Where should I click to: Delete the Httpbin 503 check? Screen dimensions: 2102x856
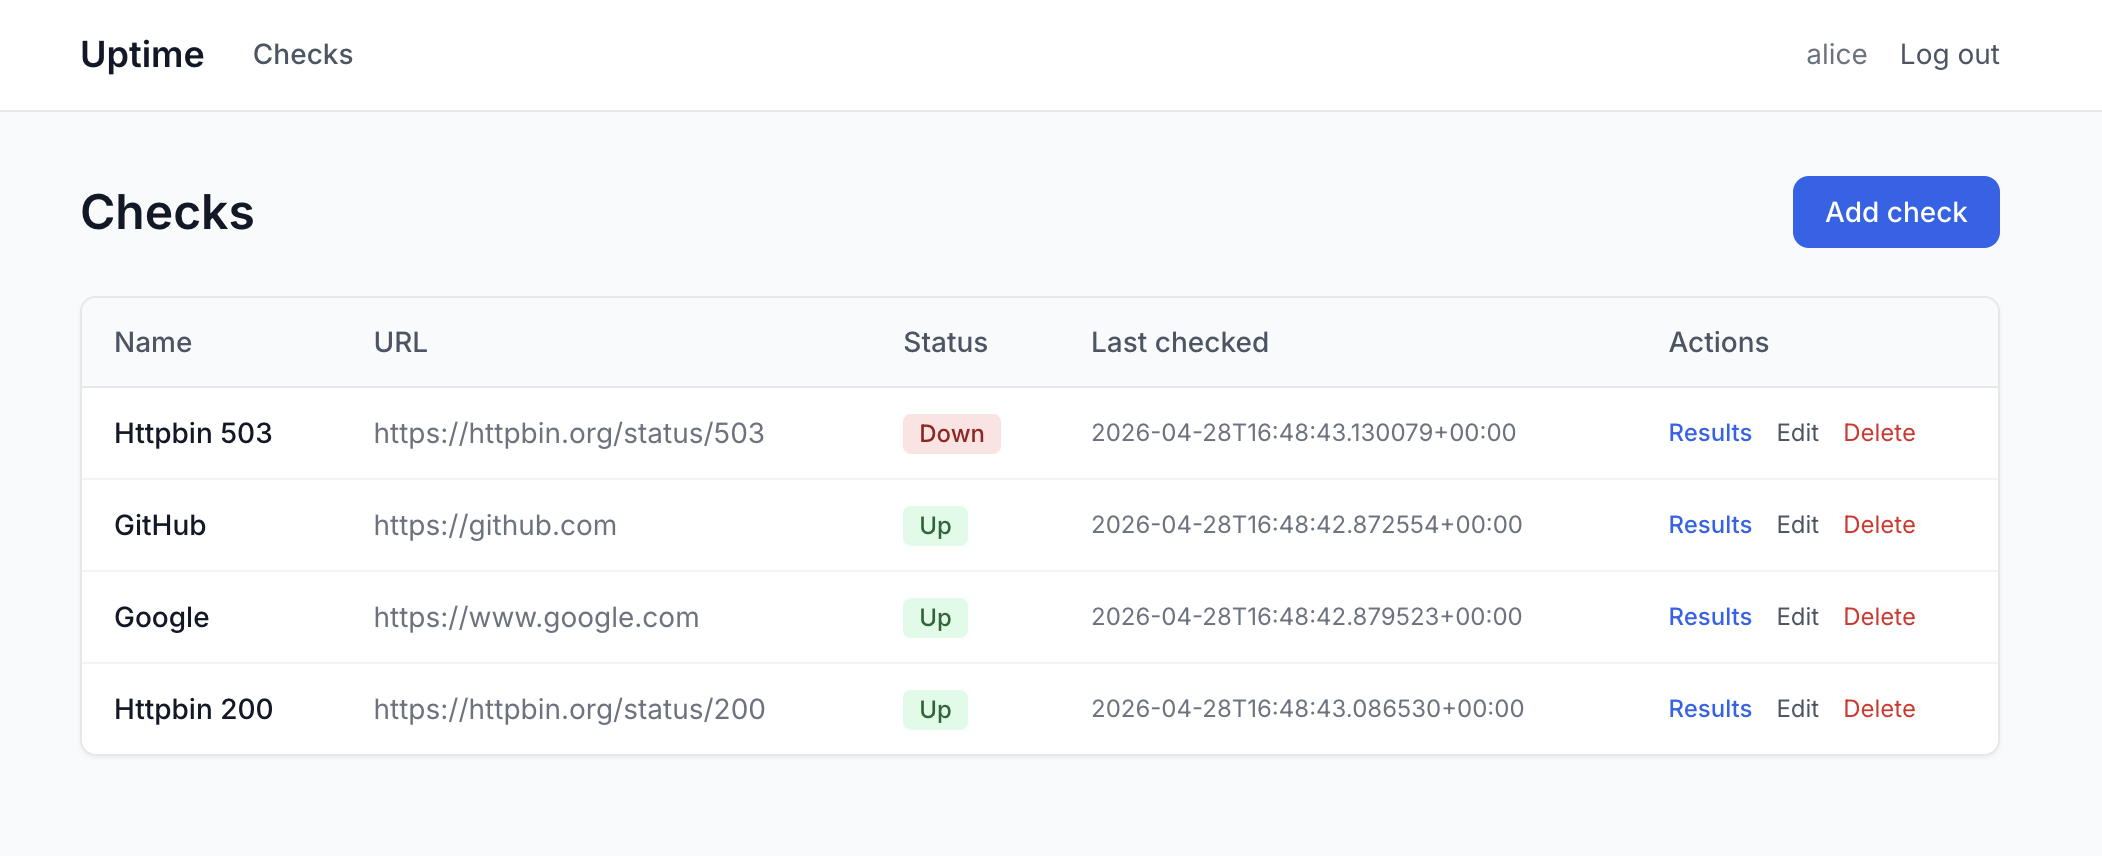click(1878, 433)
